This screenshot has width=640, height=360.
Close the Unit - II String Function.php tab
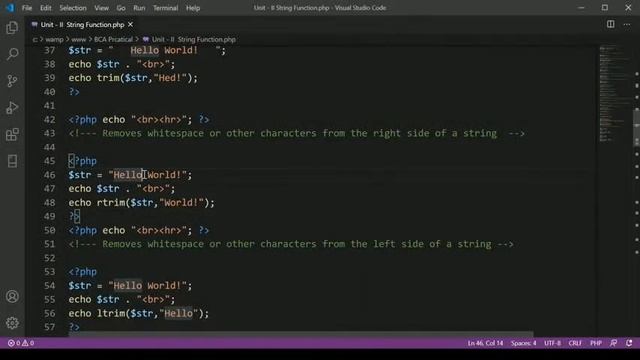click(130, 24)
